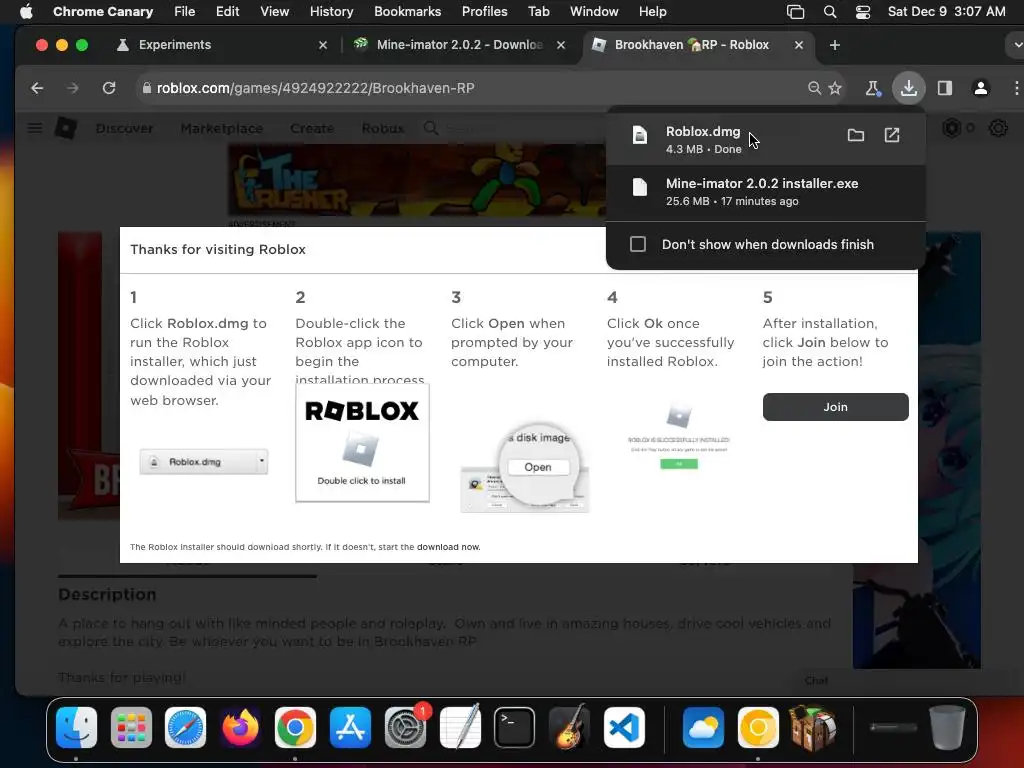The image size is (1024, 768).
Task: Open Visual Studio Code from the Dock
Action: 624,728
